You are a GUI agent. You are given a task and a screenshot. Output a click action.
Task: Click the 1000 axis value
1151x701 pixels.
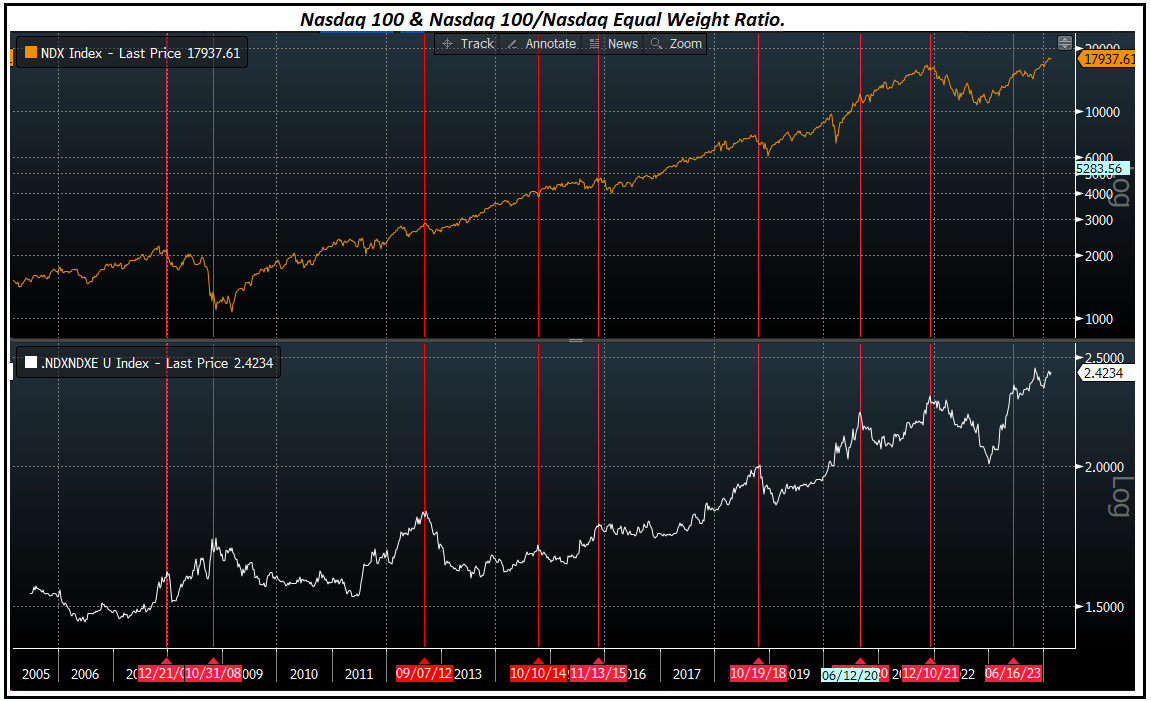pos(1099,319)
